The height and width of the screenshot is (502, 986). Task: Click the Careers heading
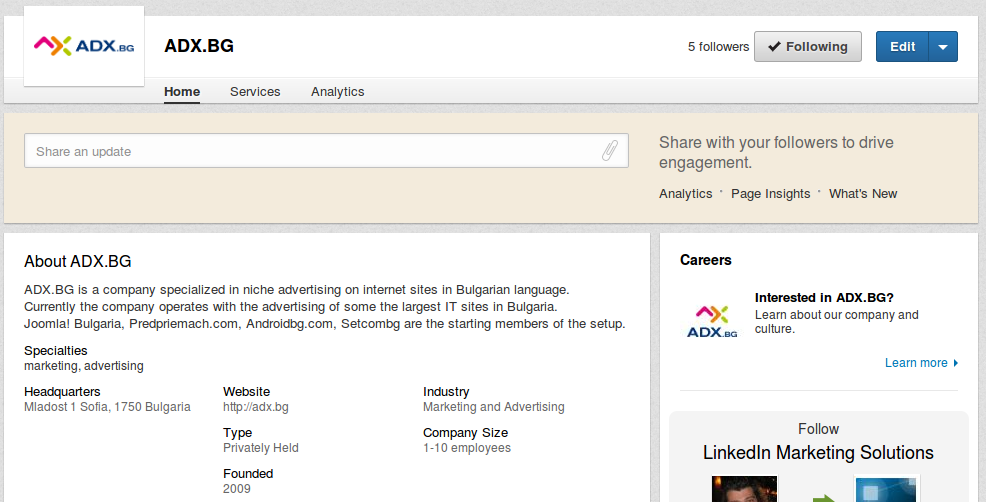(706, 260)
